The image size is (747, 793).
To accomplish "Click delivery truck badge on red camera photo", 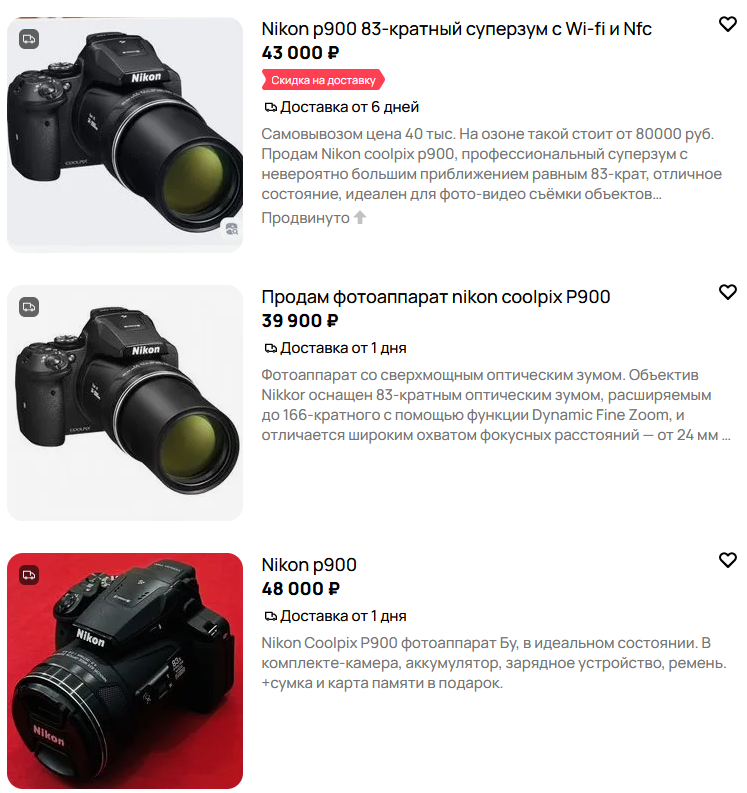I will 29,575.
